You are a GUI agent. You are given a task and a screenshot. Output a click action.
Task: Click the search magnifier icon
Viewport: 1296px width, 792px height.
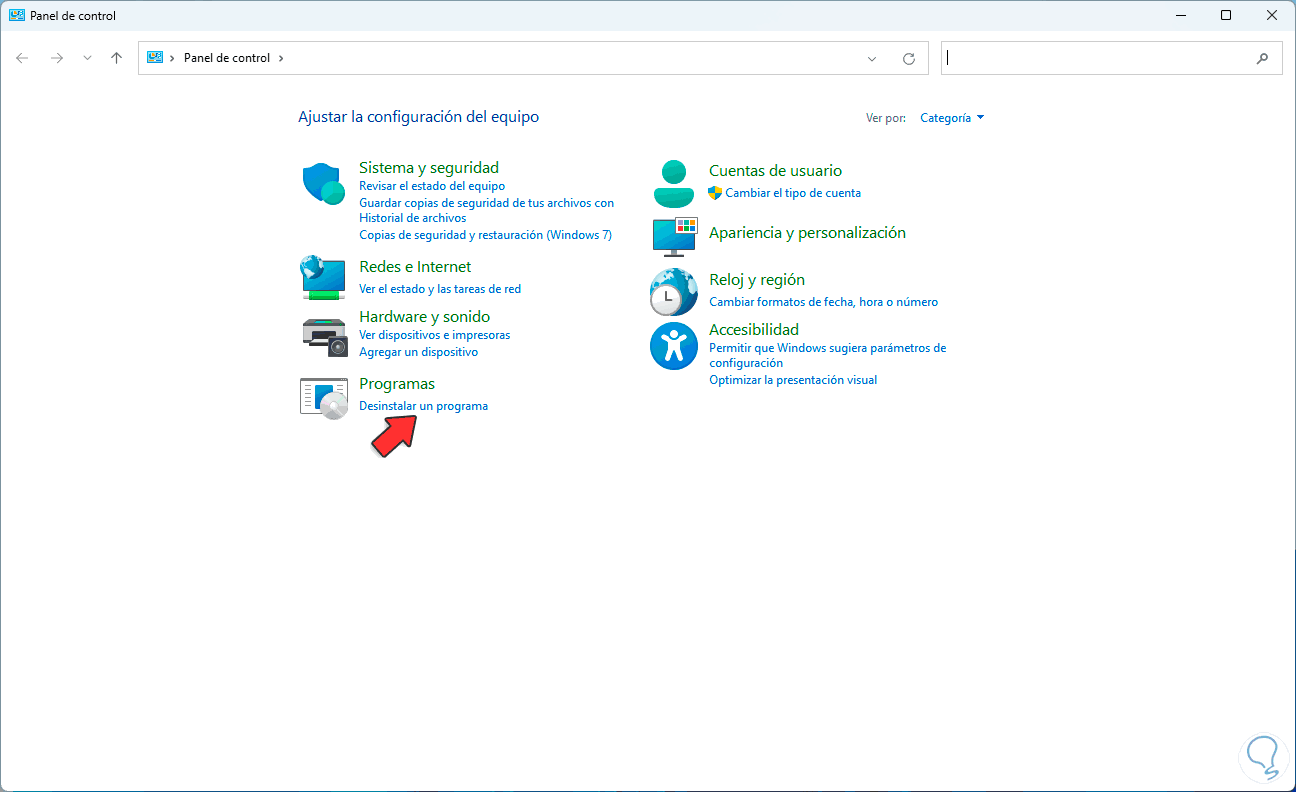pos(1262,58)
